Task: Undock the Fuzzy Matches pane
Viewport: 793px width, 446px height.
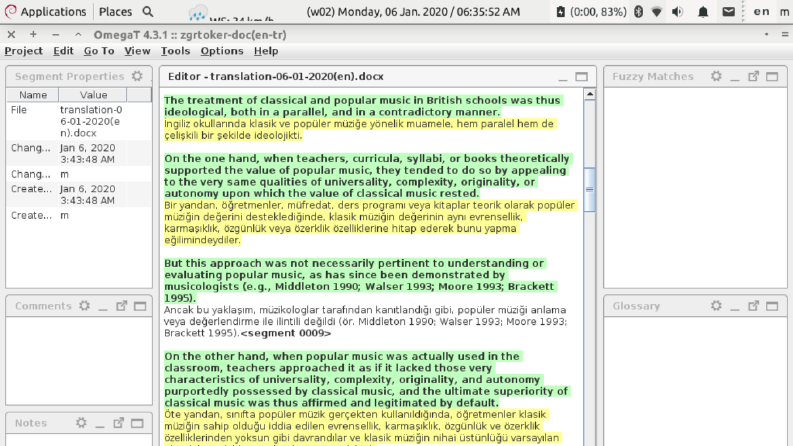Action: pyautogui.click(x=754, y=76)
